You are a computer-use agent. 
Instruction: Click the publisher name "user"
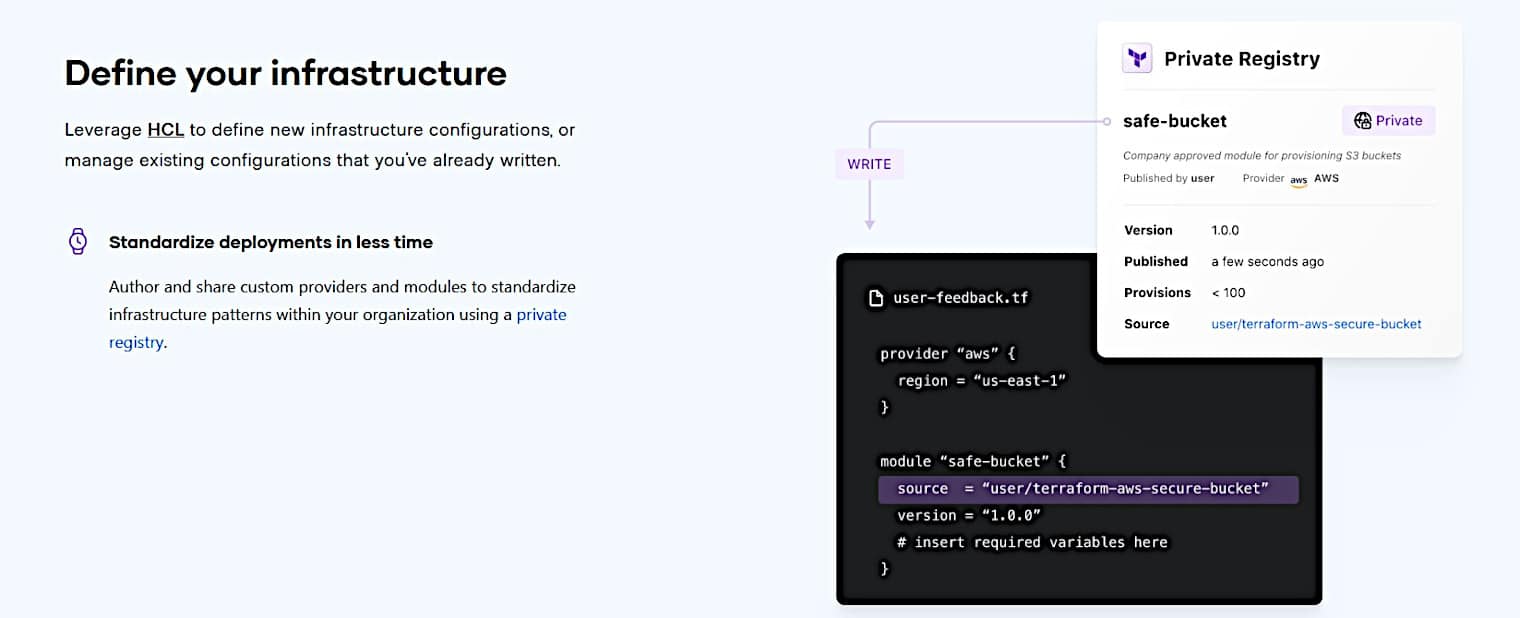(x=1203, y=179)
